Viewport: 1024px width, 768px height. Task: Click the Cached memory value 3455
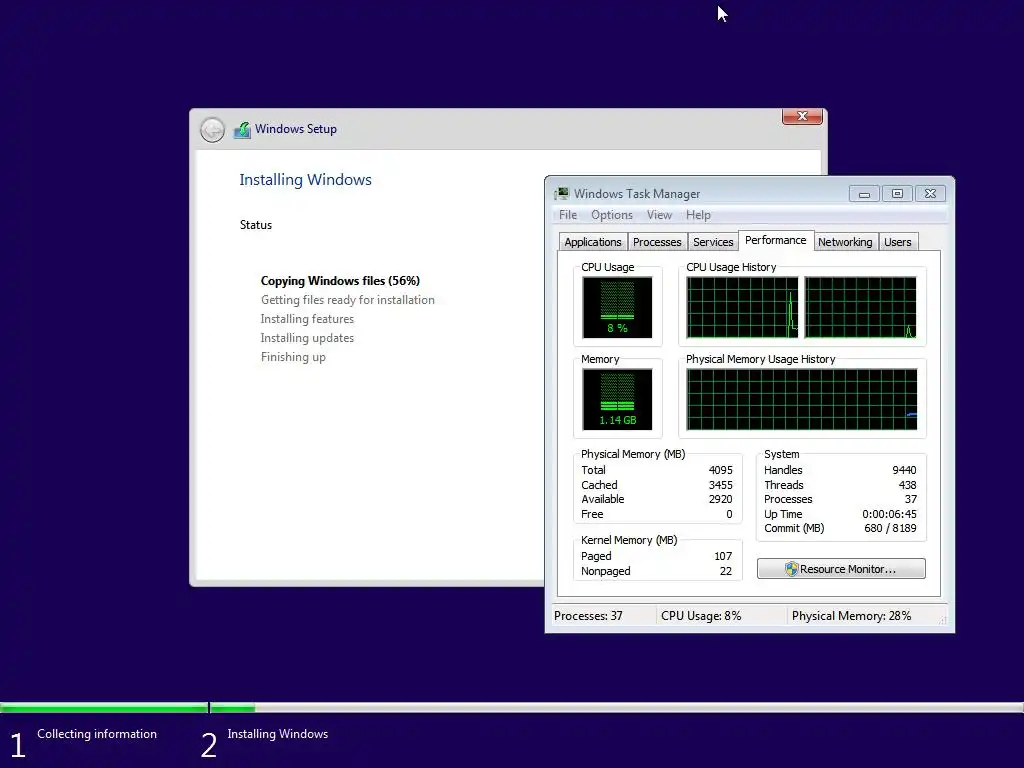720,485
